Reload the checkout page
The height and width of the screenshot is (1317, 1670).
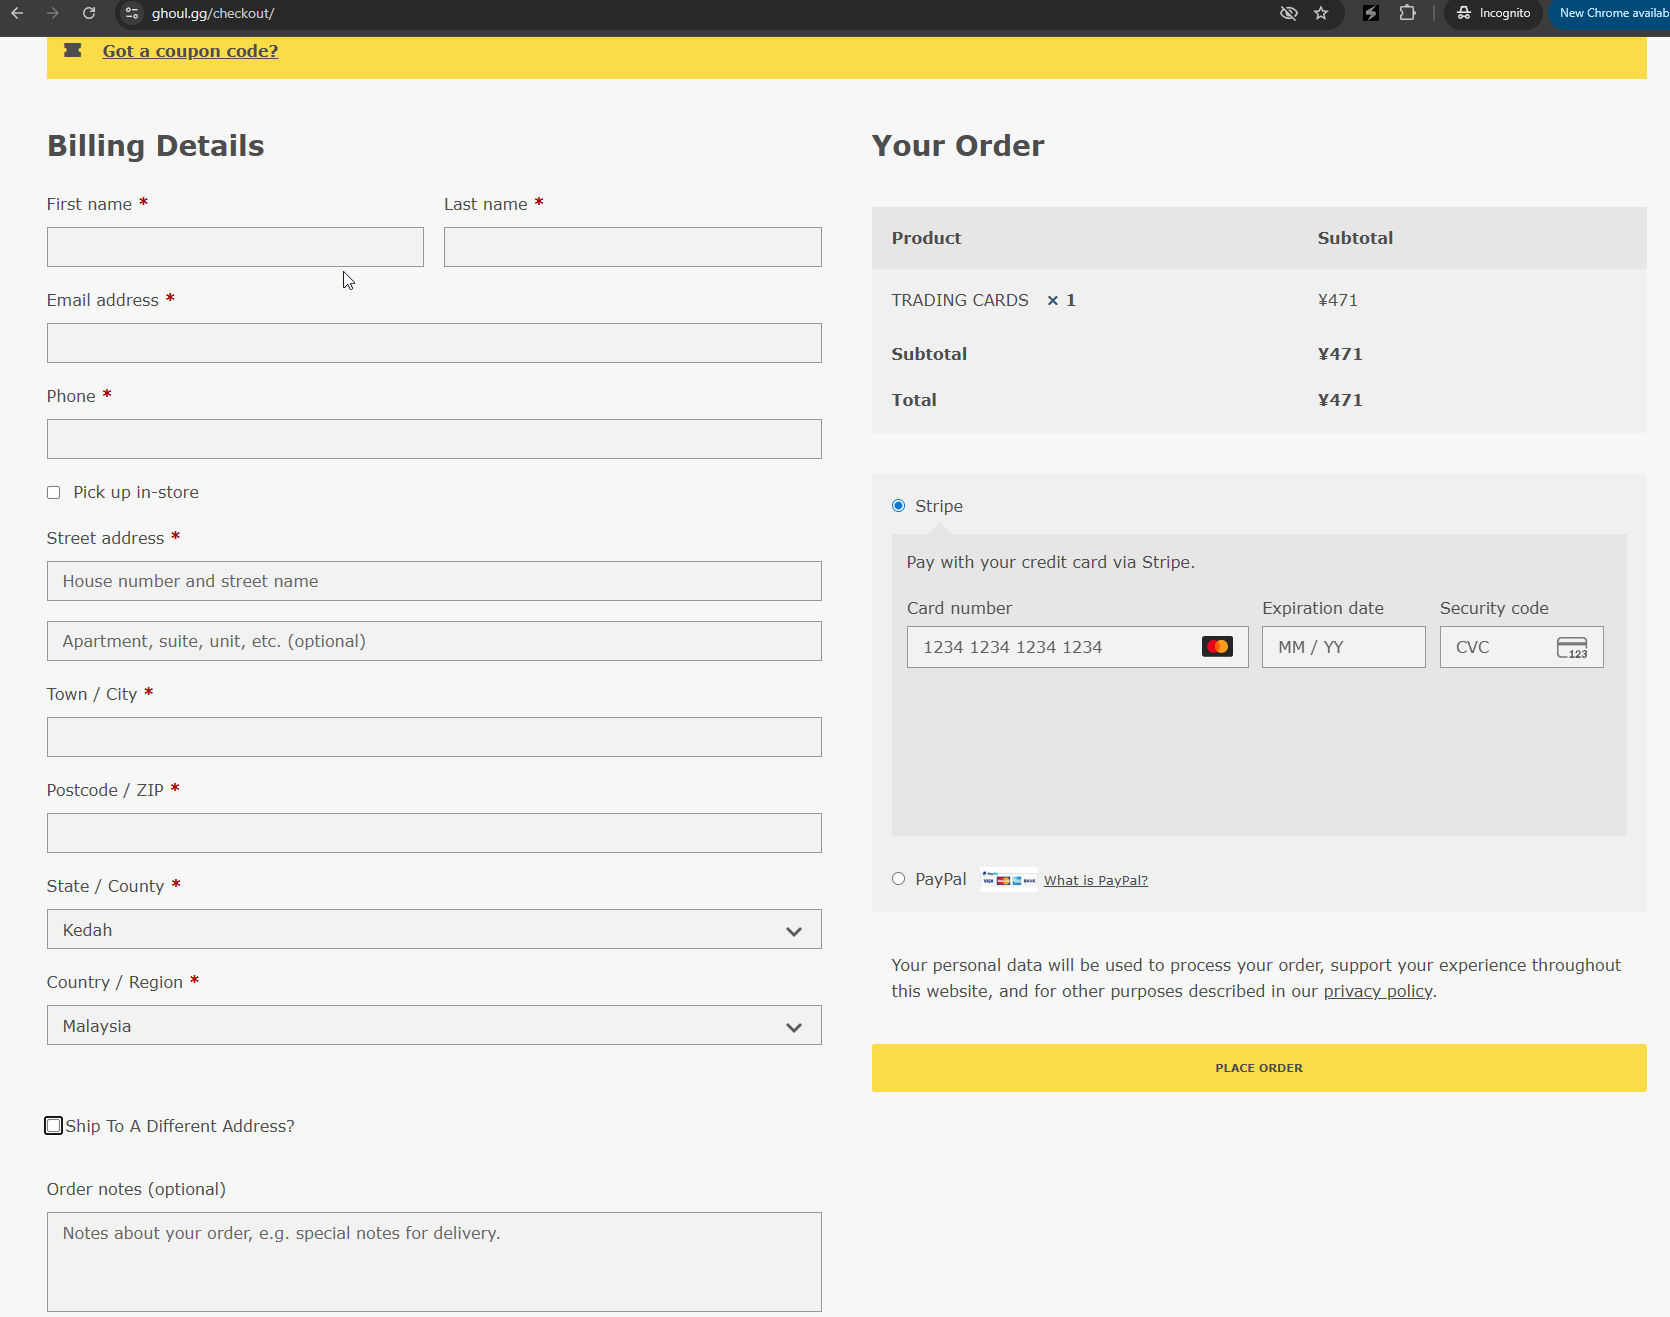[x=89, y=13]
